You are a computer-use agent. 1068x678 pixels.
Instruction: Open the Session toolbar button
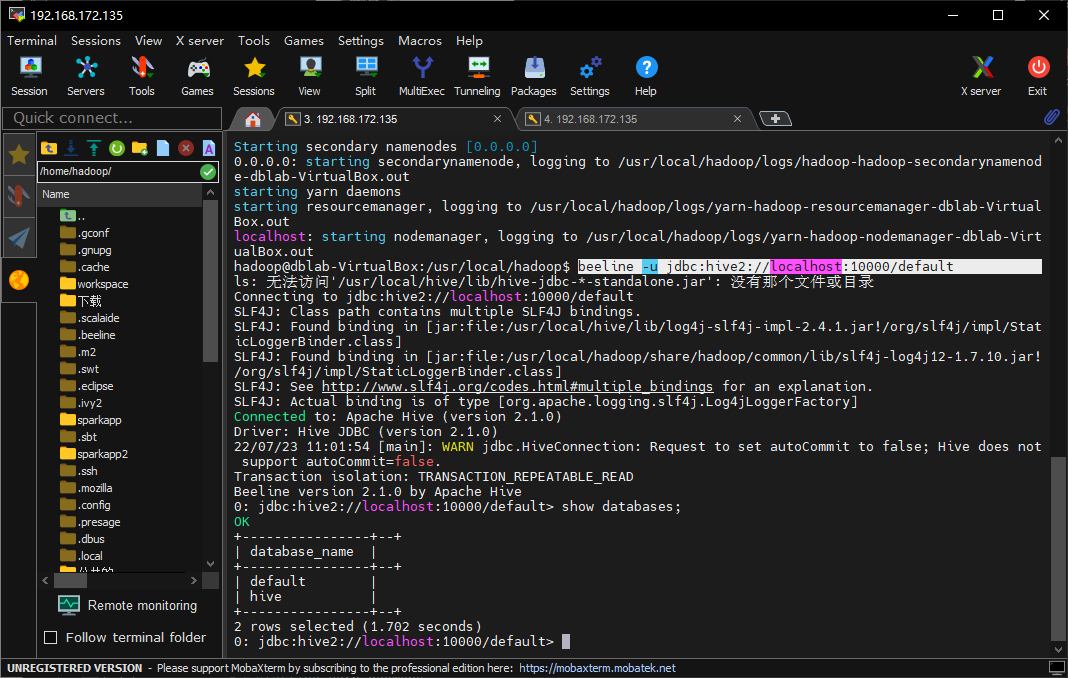29,76
